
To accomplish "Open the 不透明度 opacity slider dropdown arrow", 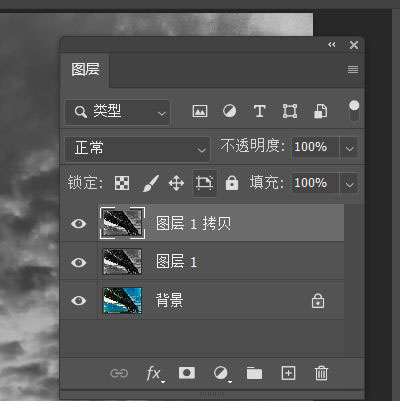I will [x=349, y=148].
